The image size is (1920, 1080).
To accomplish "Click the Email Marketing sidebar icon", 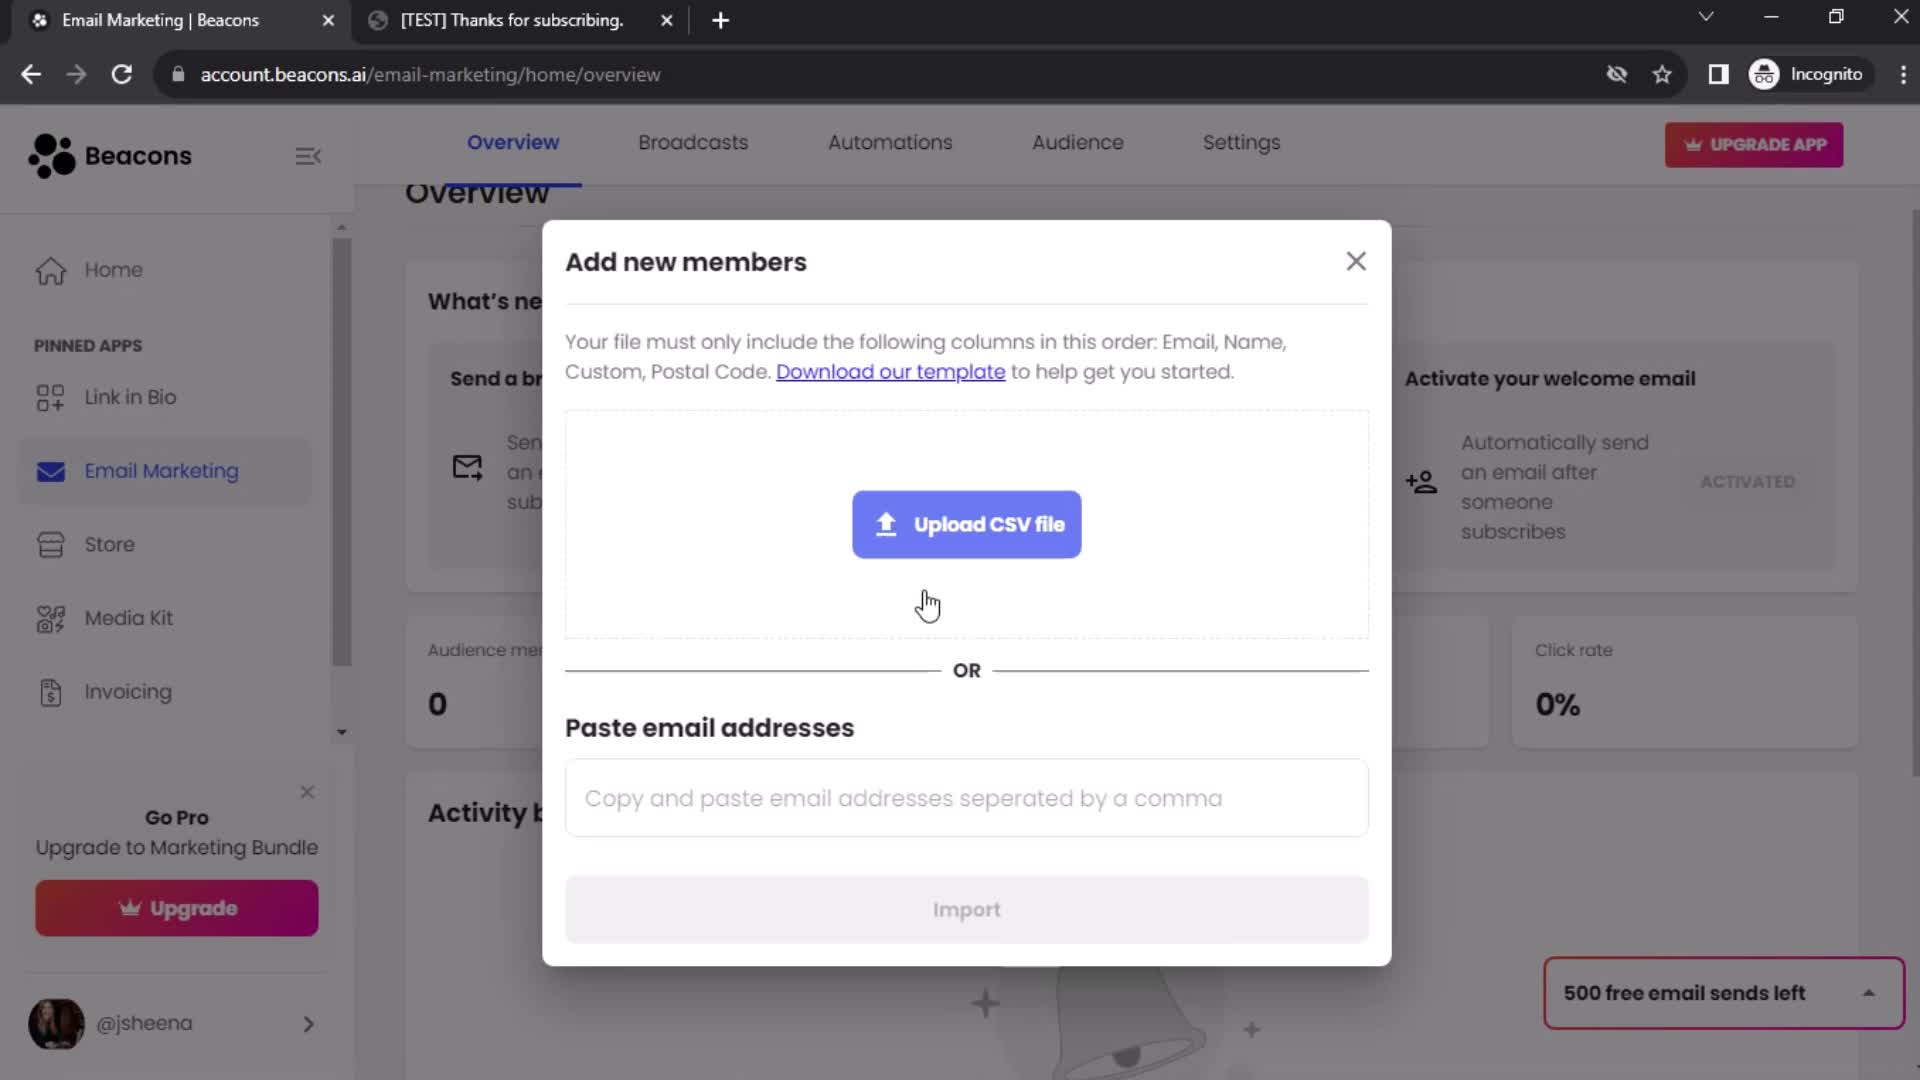I will point(50,469).
